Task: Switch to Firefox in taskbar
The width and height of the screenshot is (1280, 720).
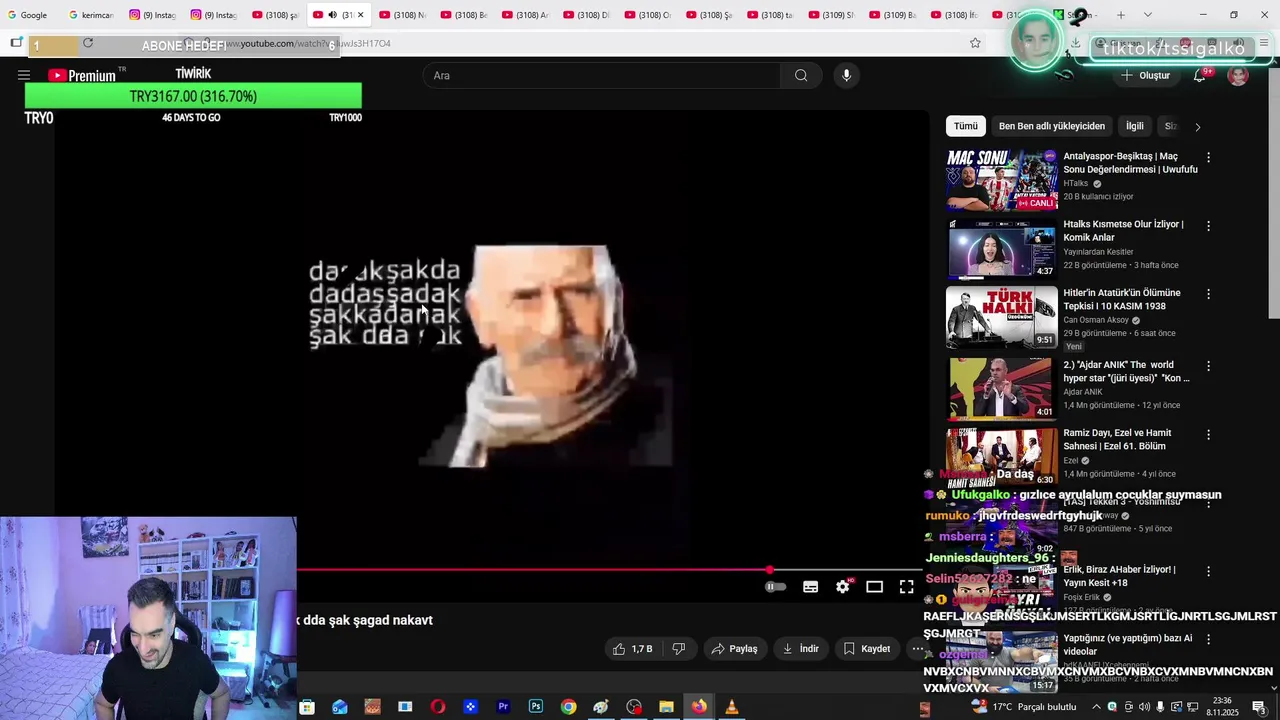Action: (x=699, y=707)
